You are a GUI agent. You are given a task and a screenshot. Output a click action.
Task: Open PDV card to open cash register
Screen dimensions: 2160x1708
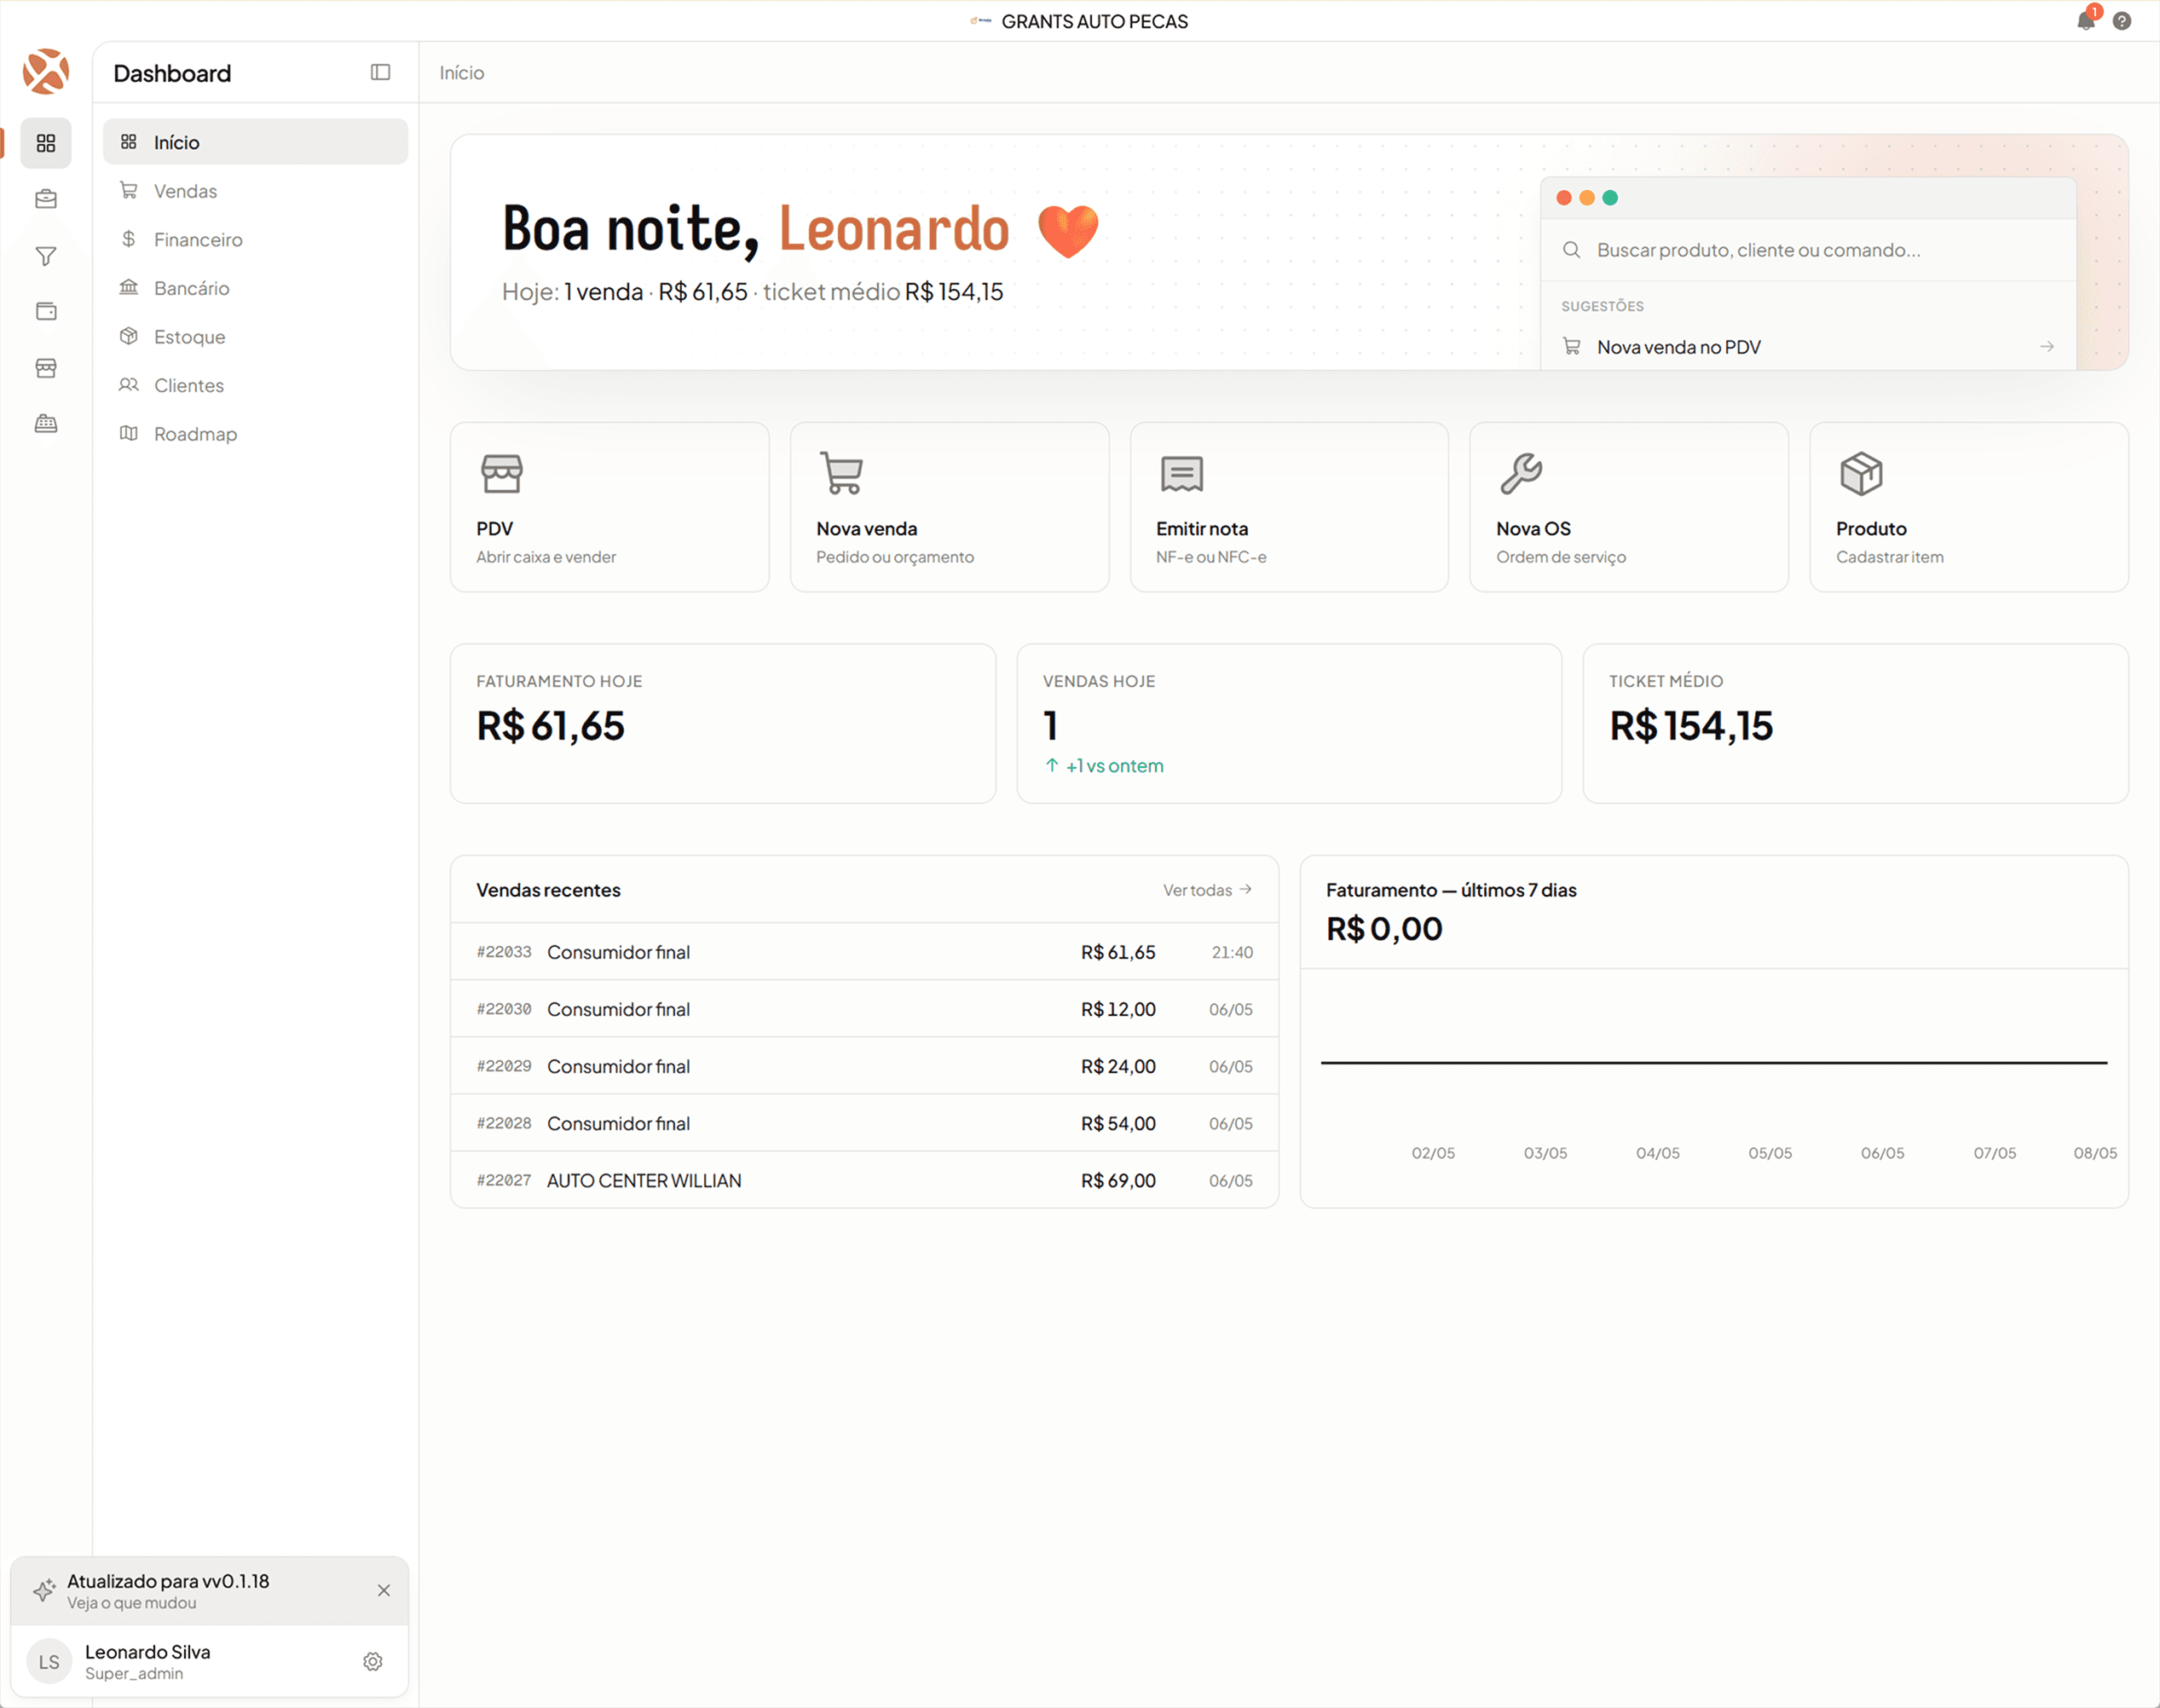(x=609, y=507)
